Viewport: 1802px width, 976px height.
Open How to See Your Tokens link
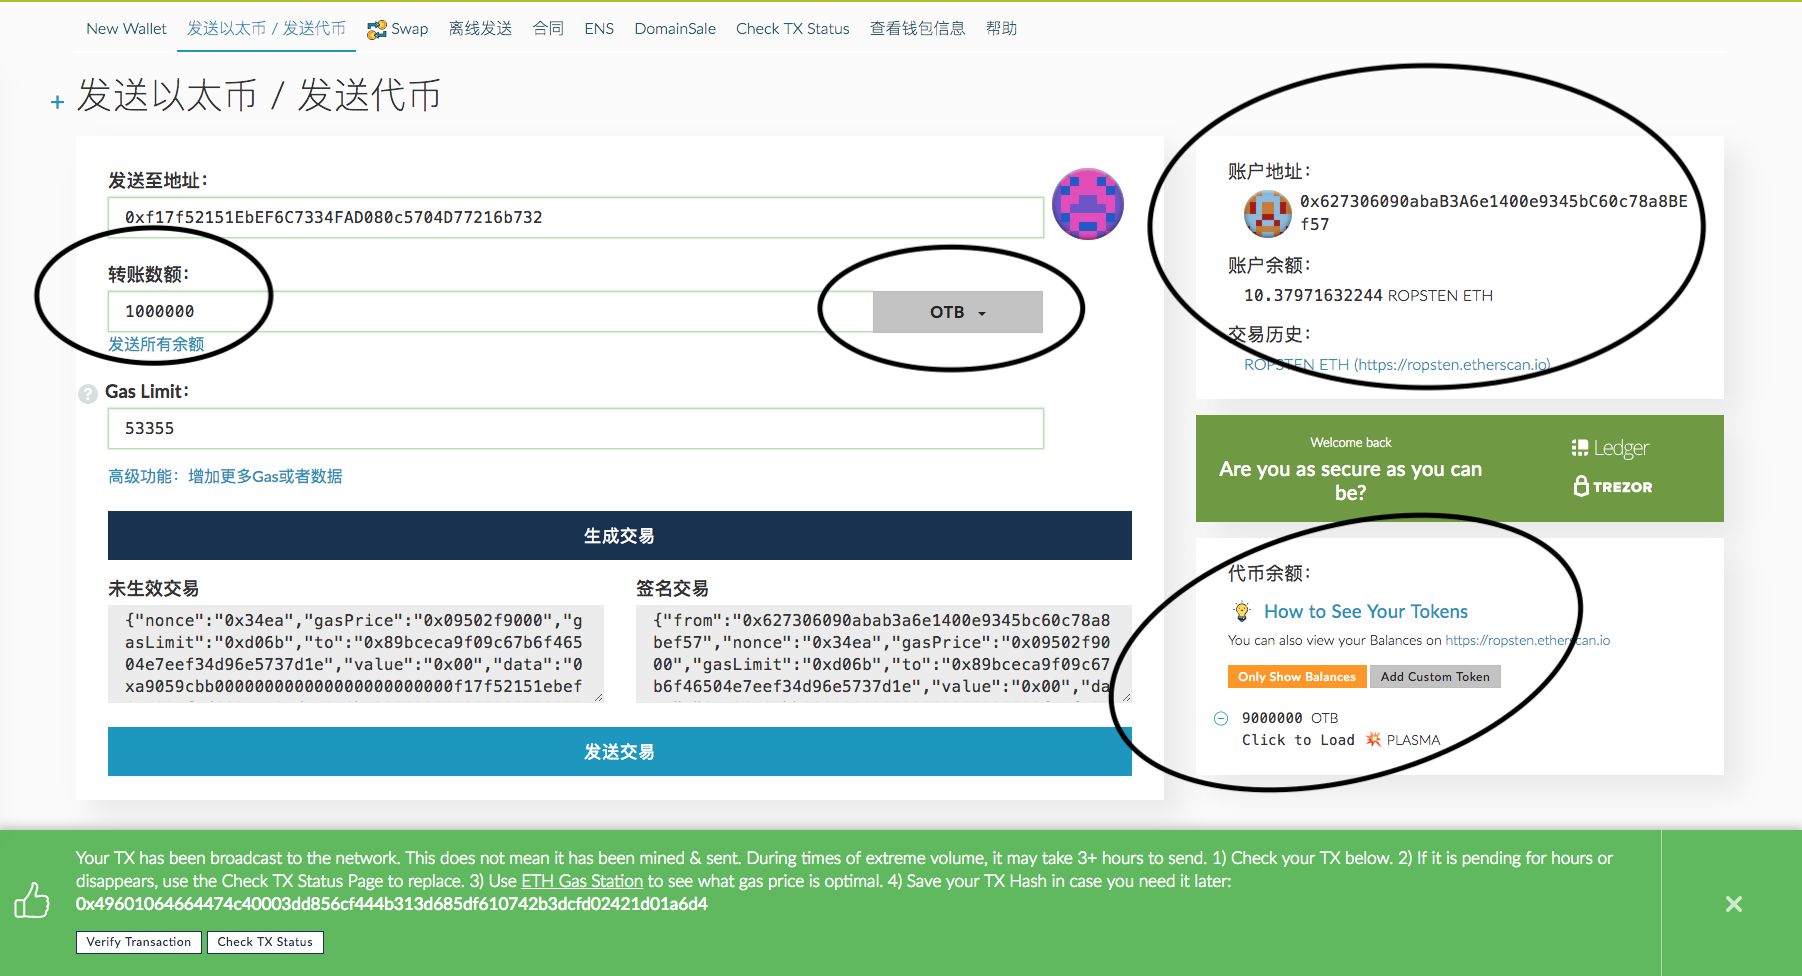tap(1366, 611)
